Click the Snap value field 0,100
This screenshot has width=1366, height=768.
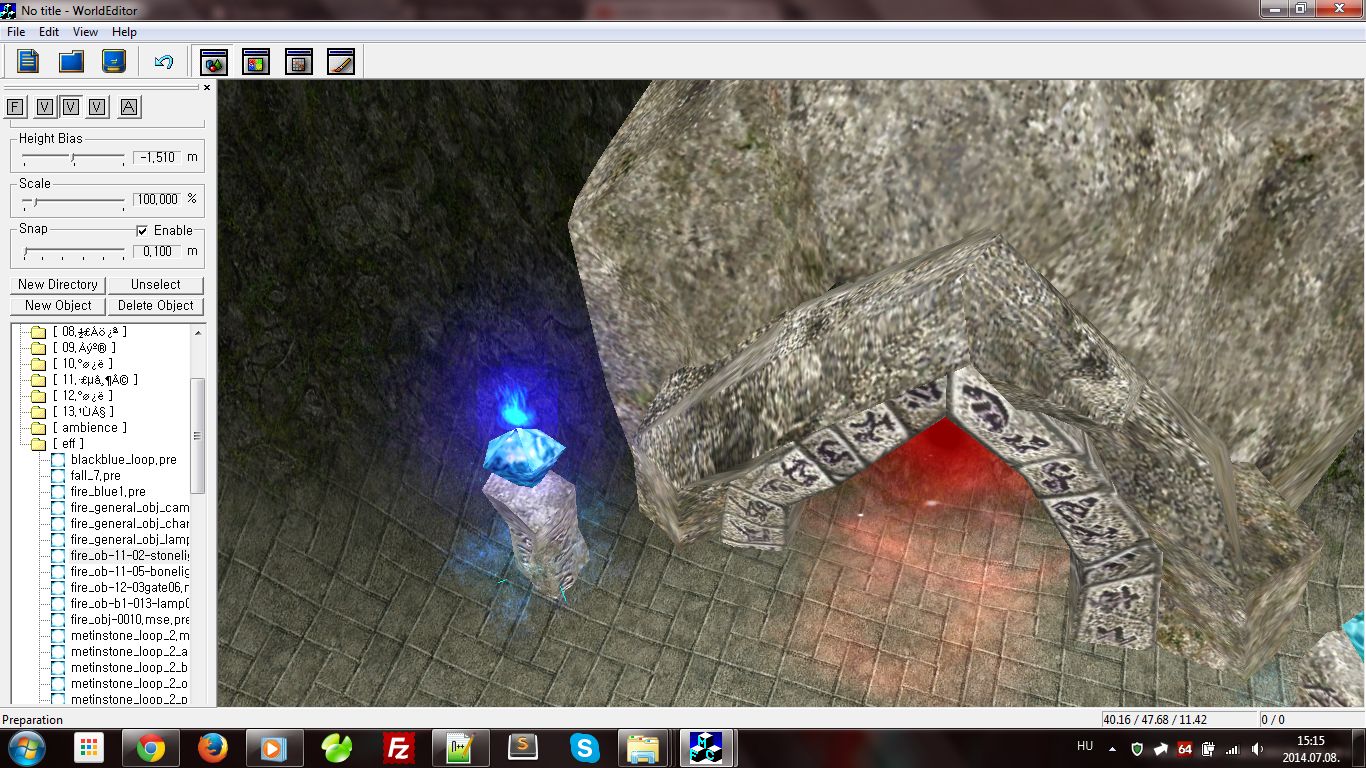click(157, 251)
